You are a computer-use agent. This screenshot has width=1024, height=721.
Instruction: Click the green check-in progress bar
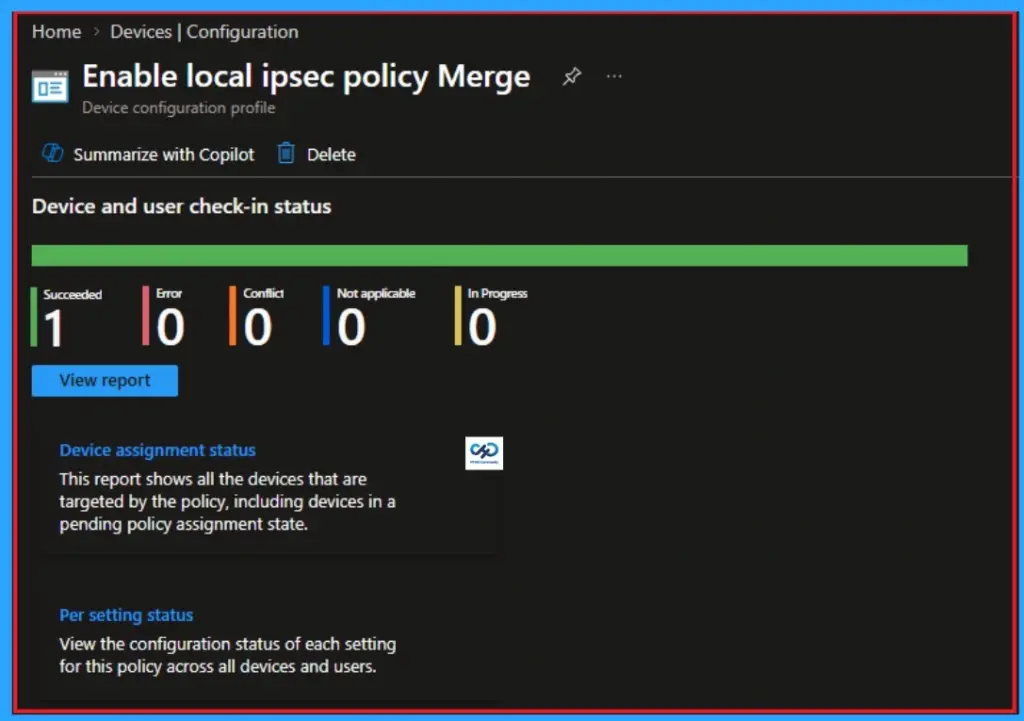[x=500, y=254]
